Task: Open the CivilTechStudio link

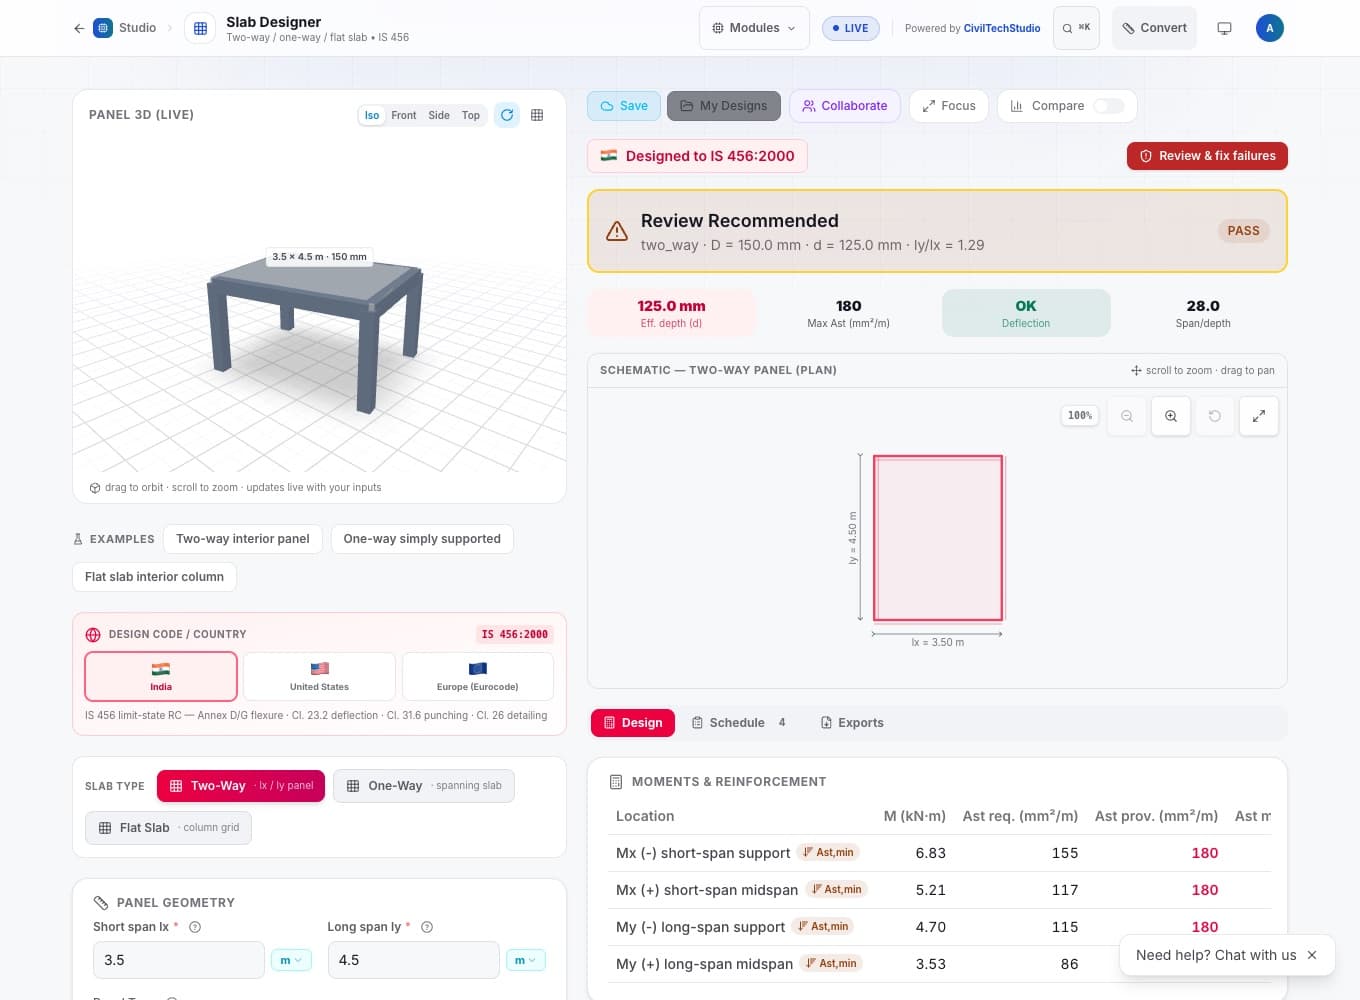Action: pos(1002,28)
